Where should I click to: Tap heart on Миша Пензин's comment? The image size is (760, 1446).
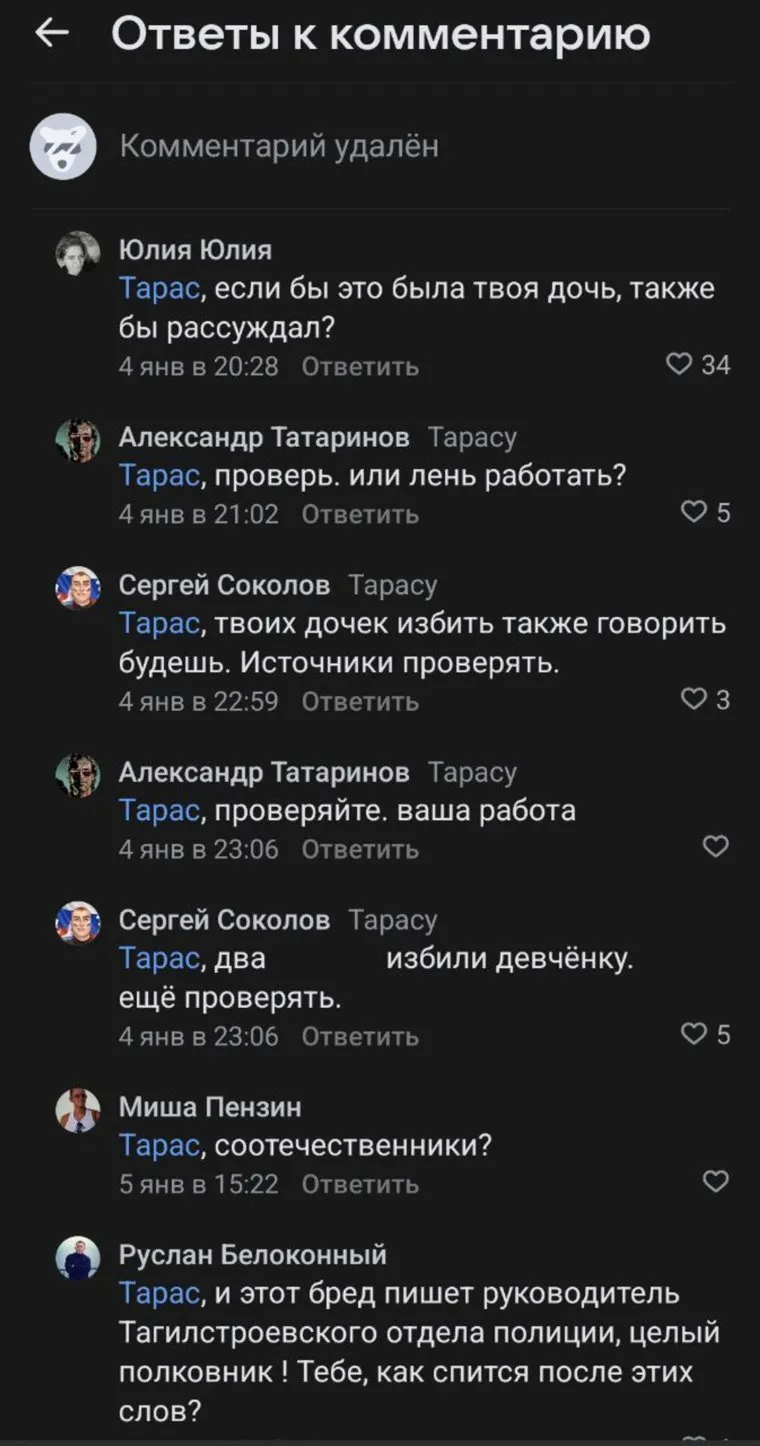(716, 1182)
